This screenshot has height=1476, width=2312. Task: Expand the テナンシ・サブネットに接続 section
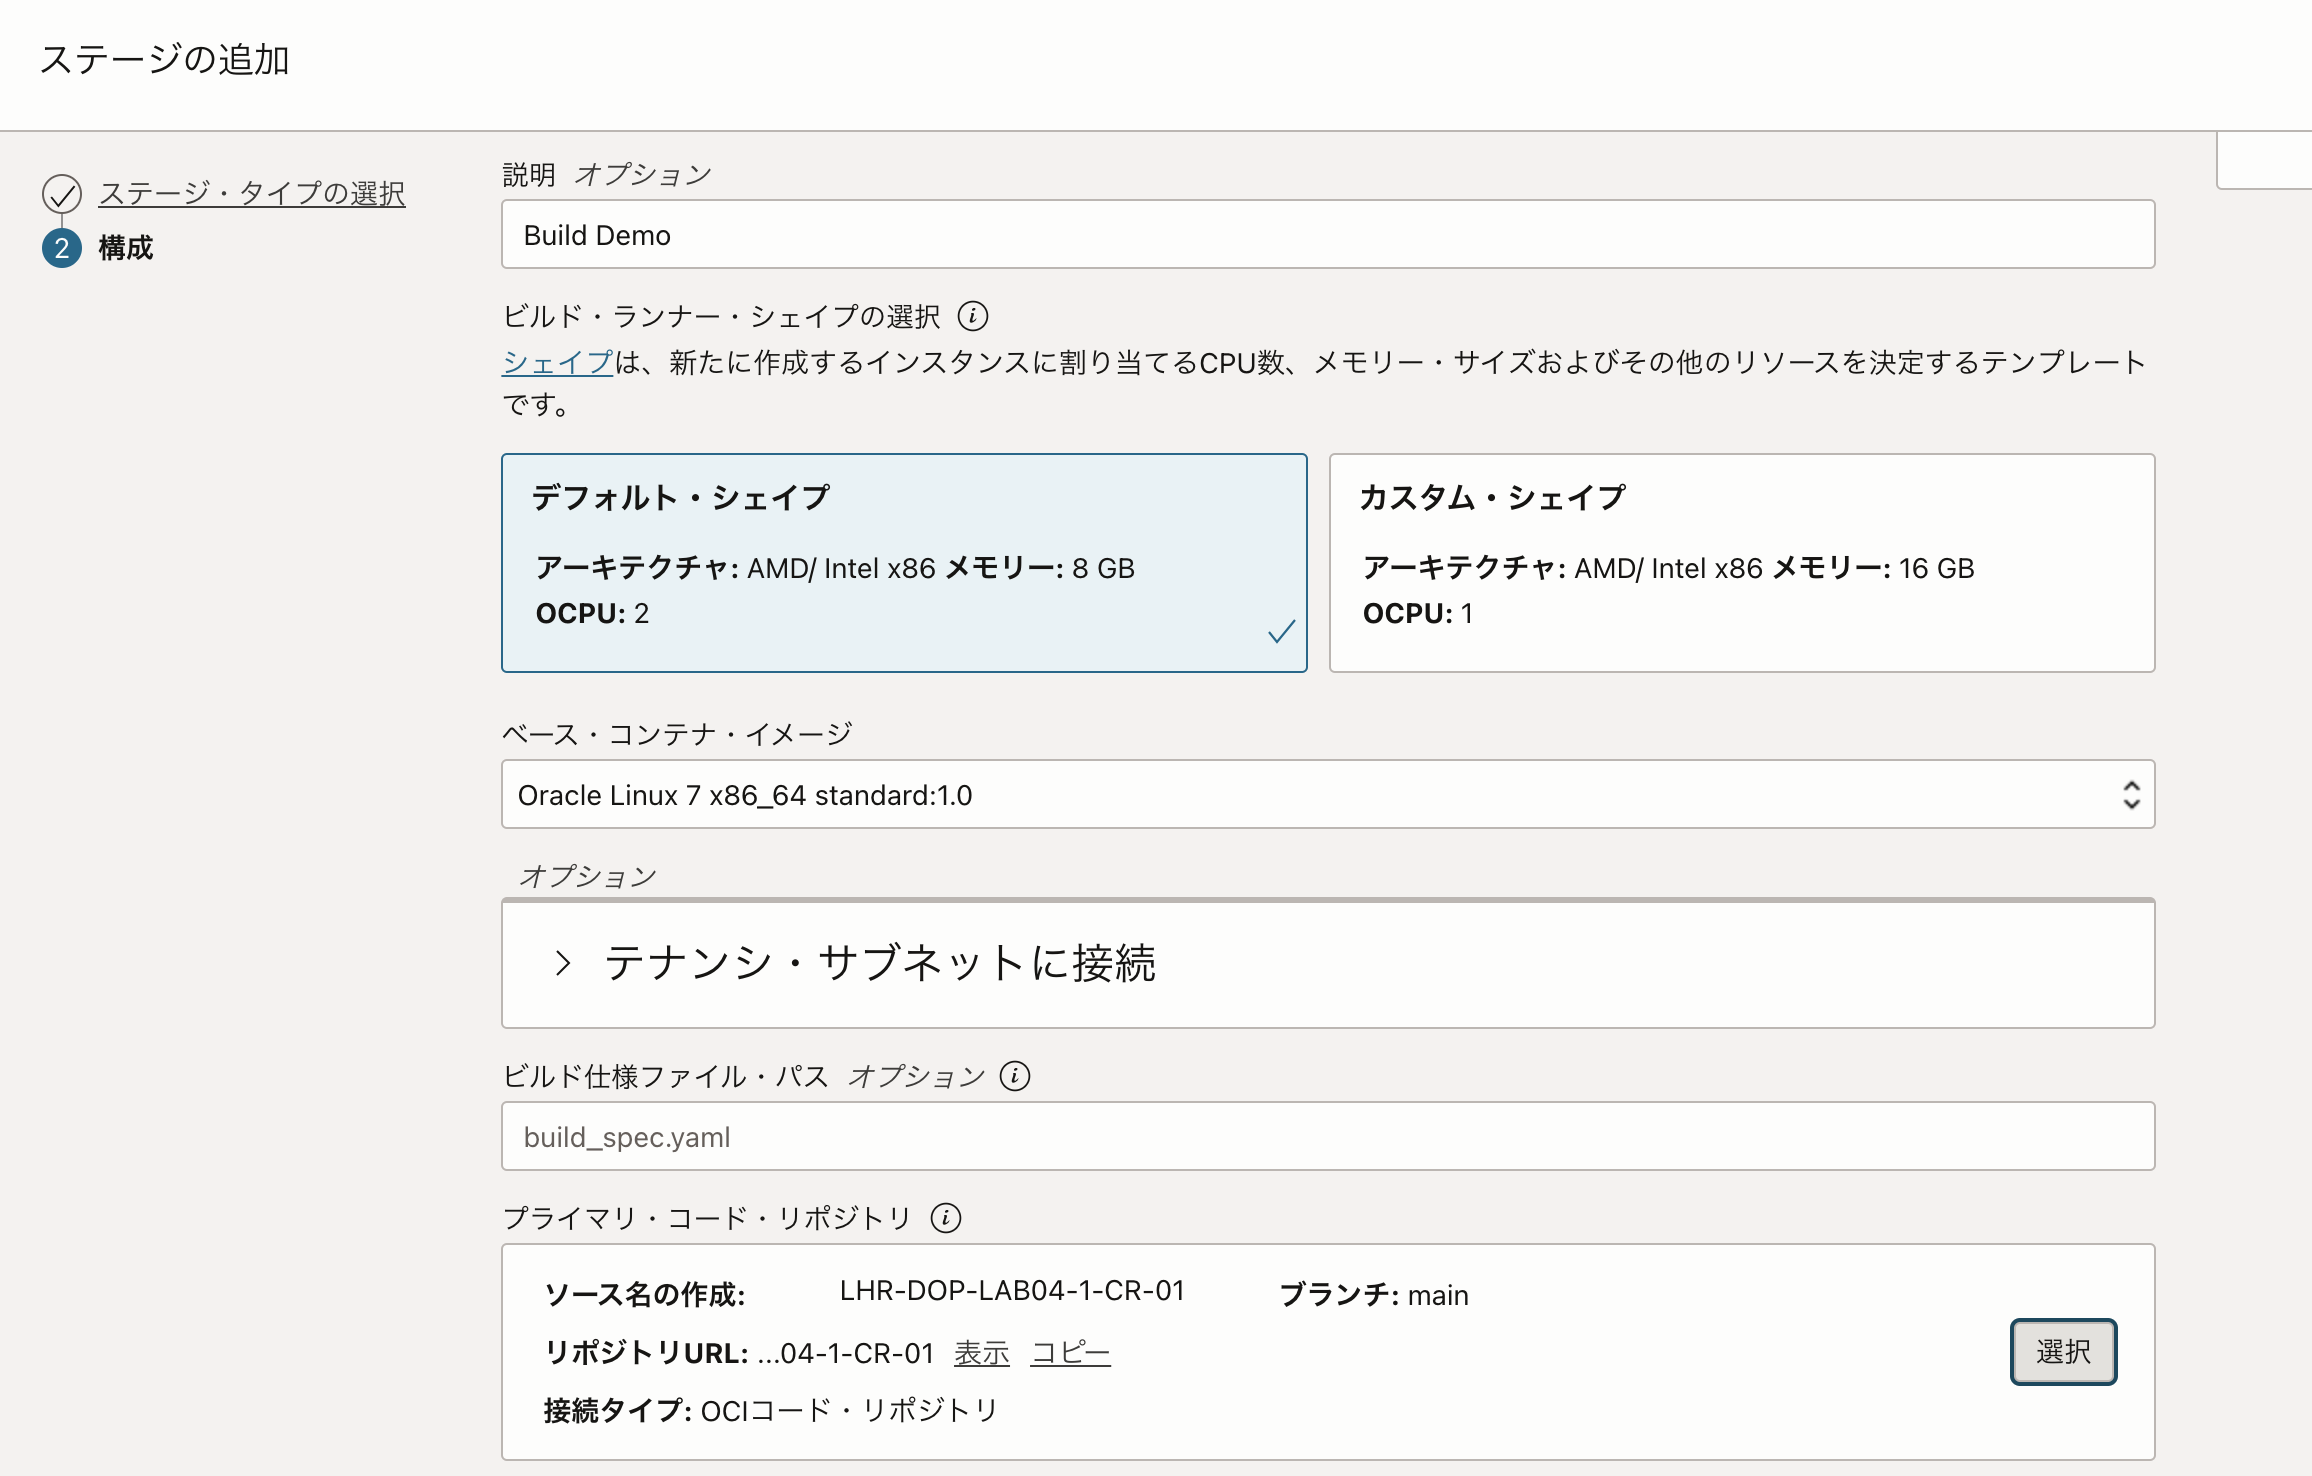tap(880, 963)
